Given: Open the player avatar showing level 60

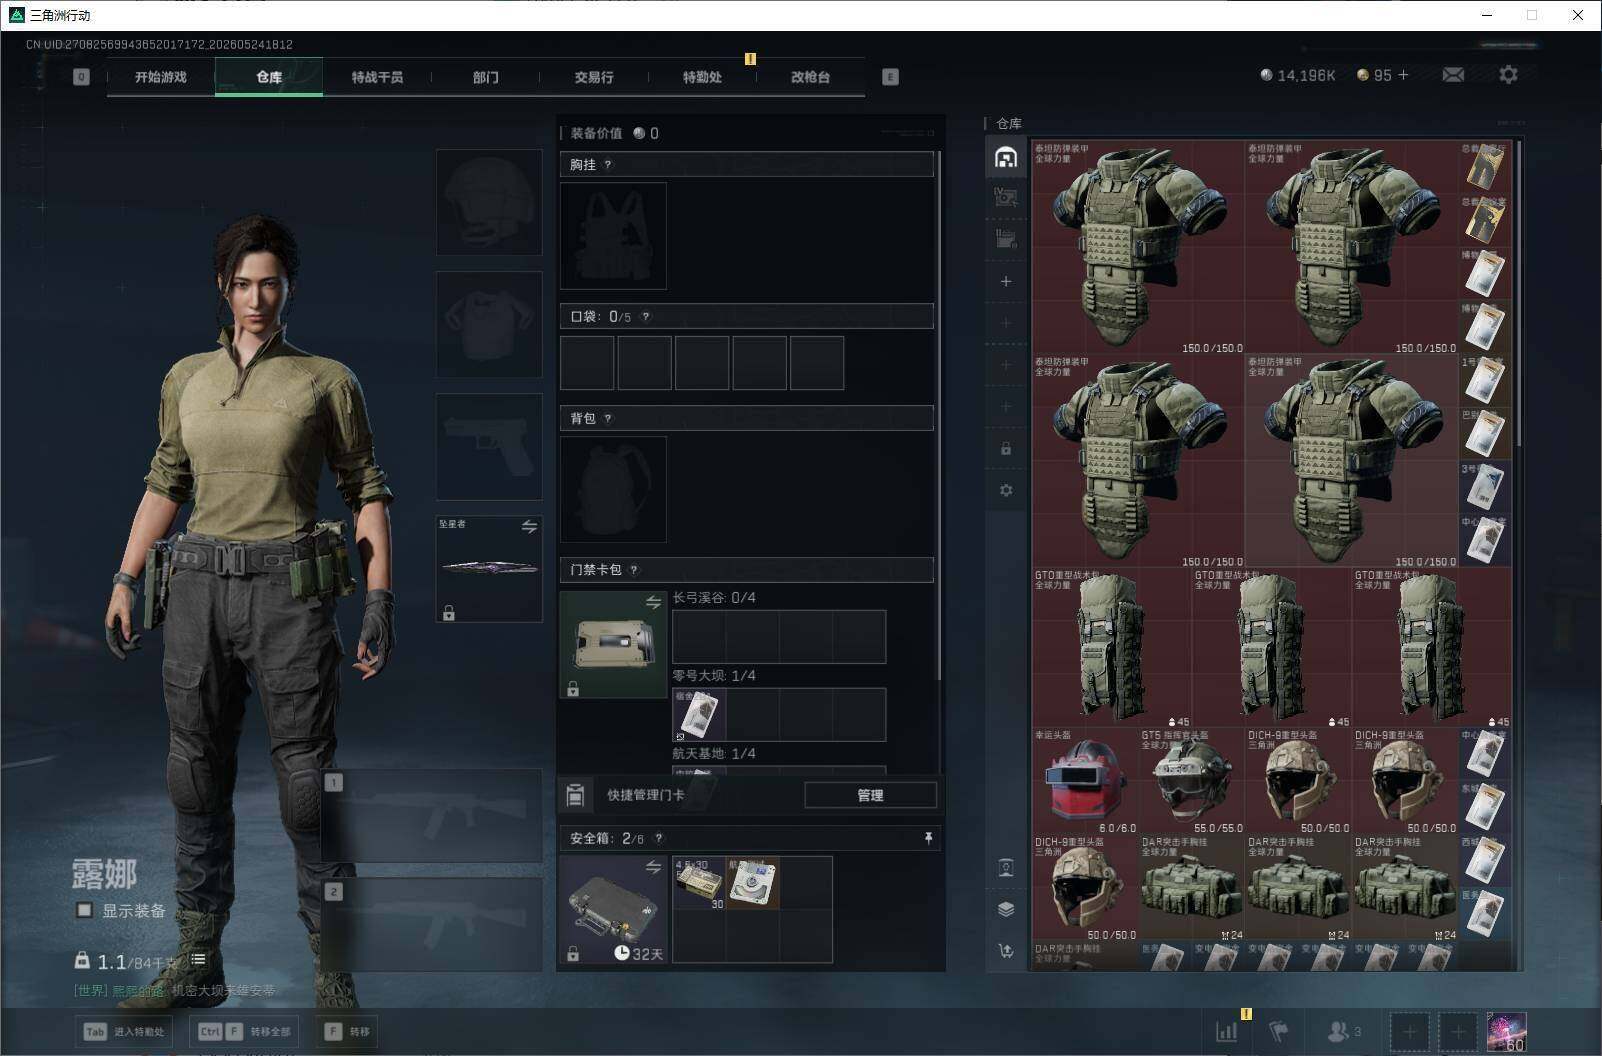Looking at the screenshot, I should pos(1506,1032).
